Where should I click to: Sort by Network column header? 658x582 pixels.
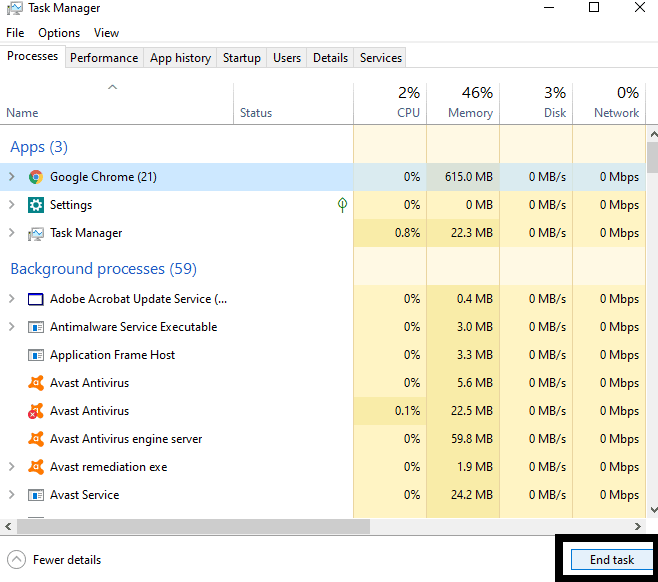[x=609, y=103]
